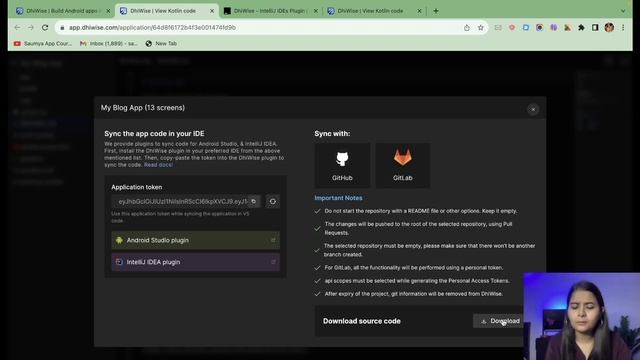
Task: Open the tab search dropdown chevron
Action: (x=623, y=11)
